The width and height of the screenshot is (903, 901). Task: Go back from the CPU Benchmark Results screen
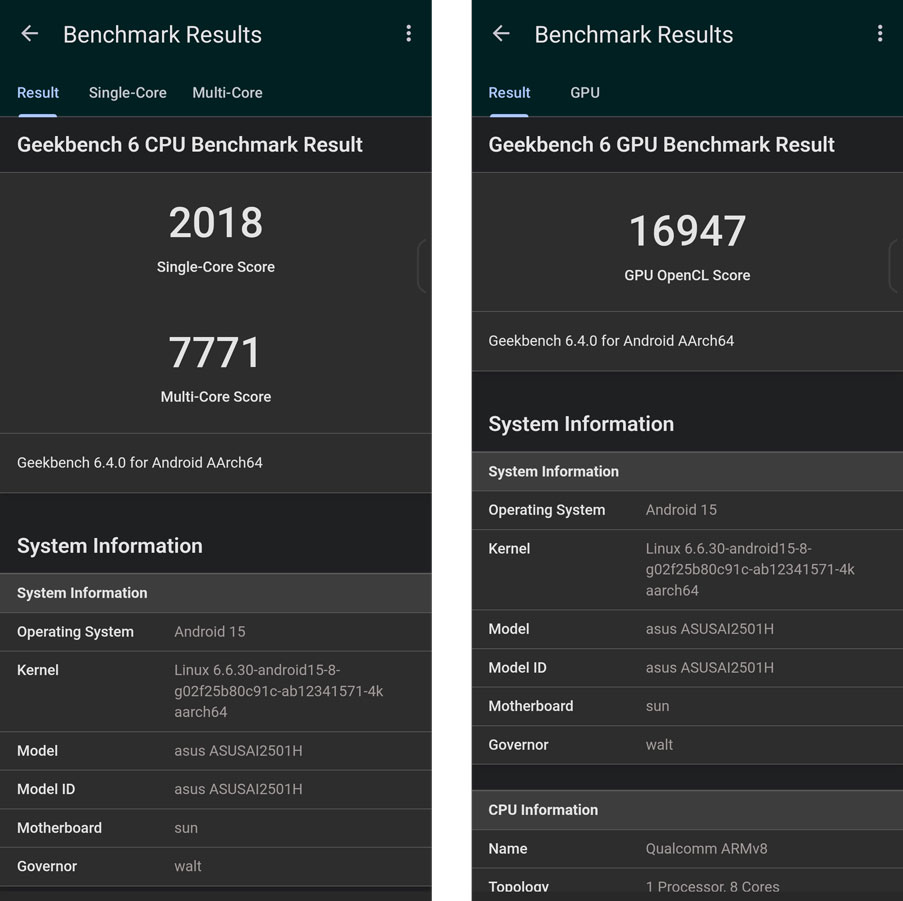(x=29, y=34)
